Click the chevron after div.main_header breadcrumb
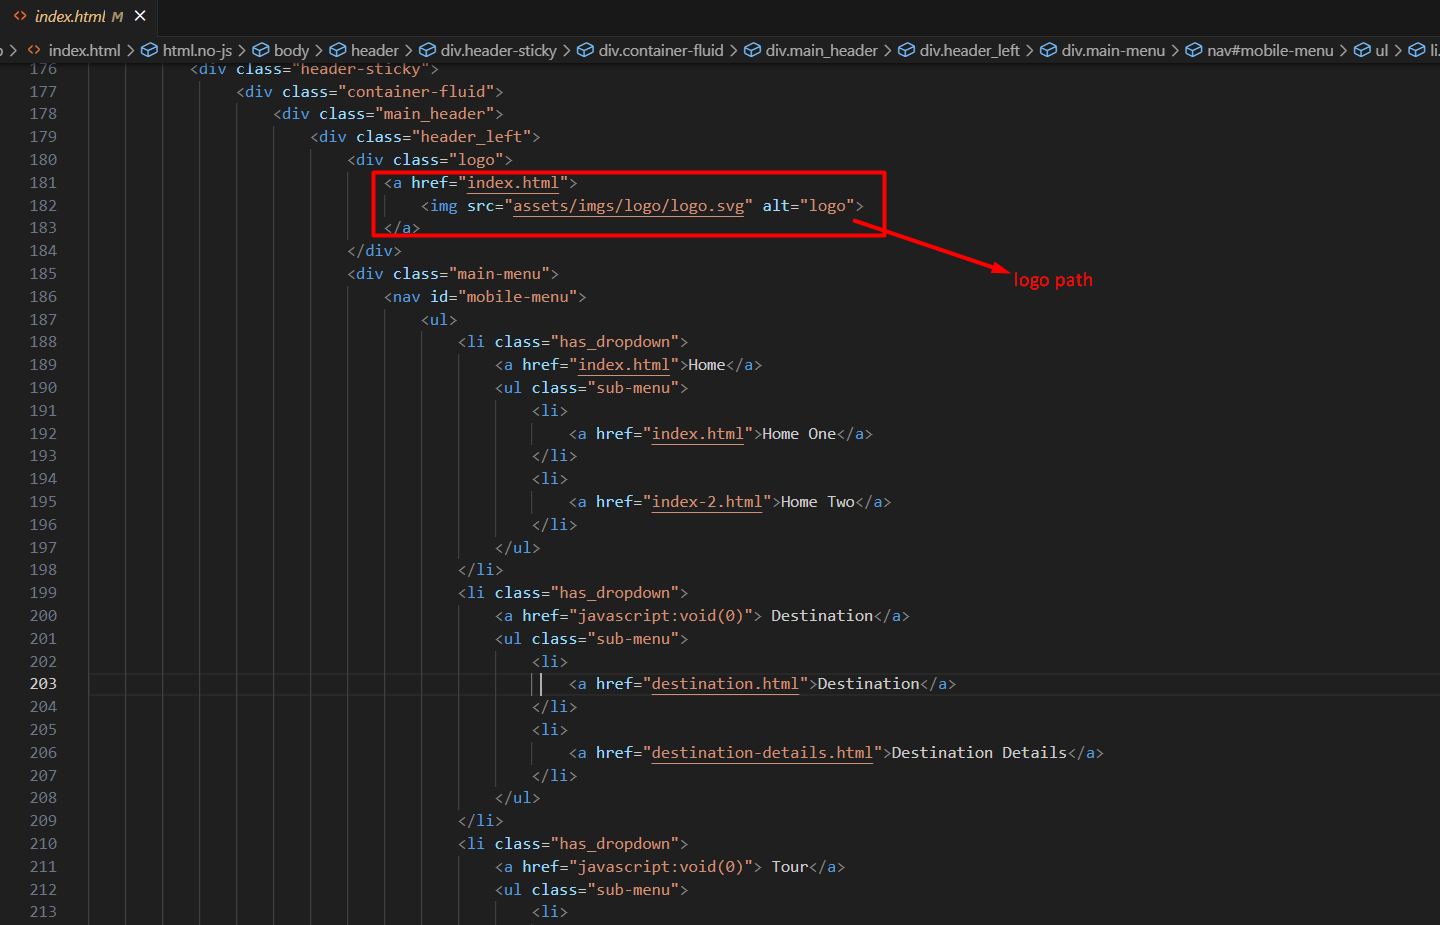The height and width of the screenshot is (925, 1440). (887, 50)
